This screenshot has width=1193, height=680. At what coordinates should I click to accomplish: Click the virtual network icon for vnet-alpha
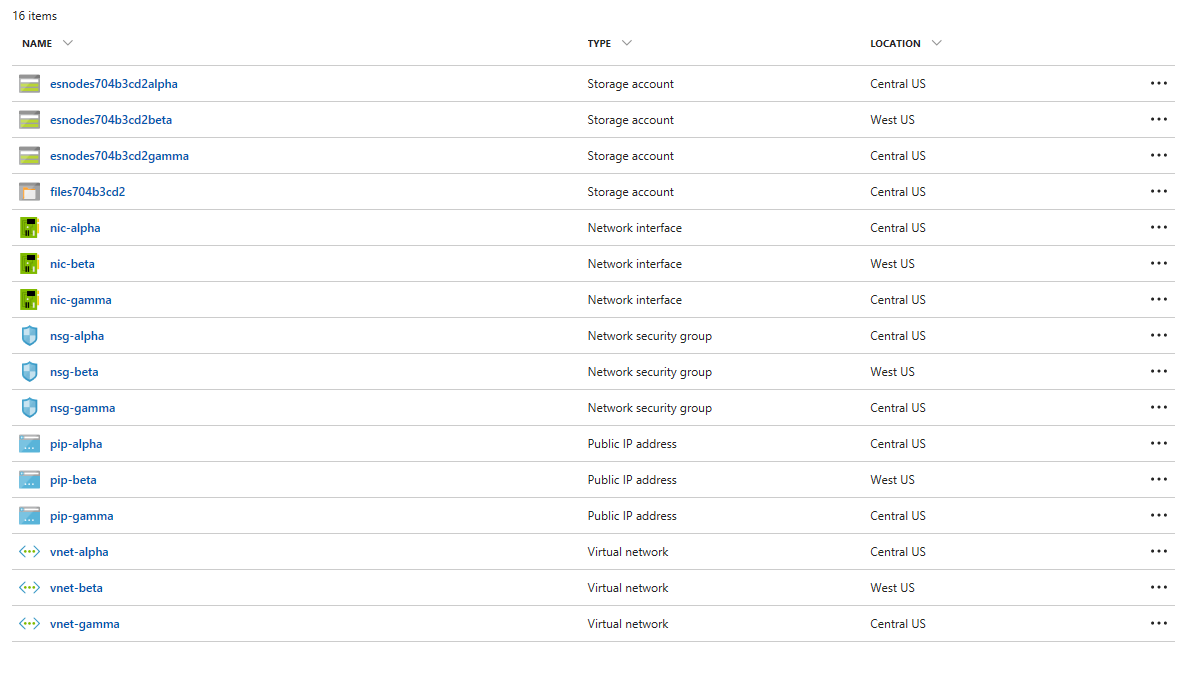(x=29, y=552)
